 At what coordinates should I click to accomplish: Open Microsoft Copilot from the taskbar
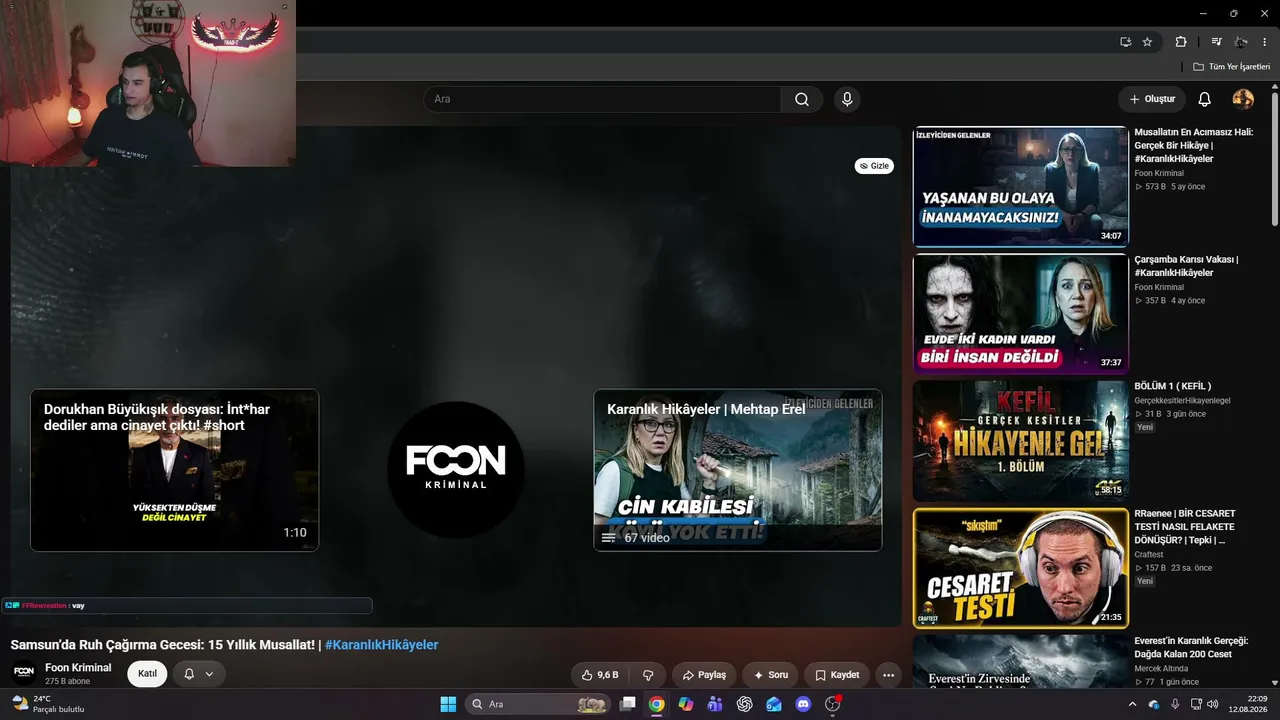point(685,704)
